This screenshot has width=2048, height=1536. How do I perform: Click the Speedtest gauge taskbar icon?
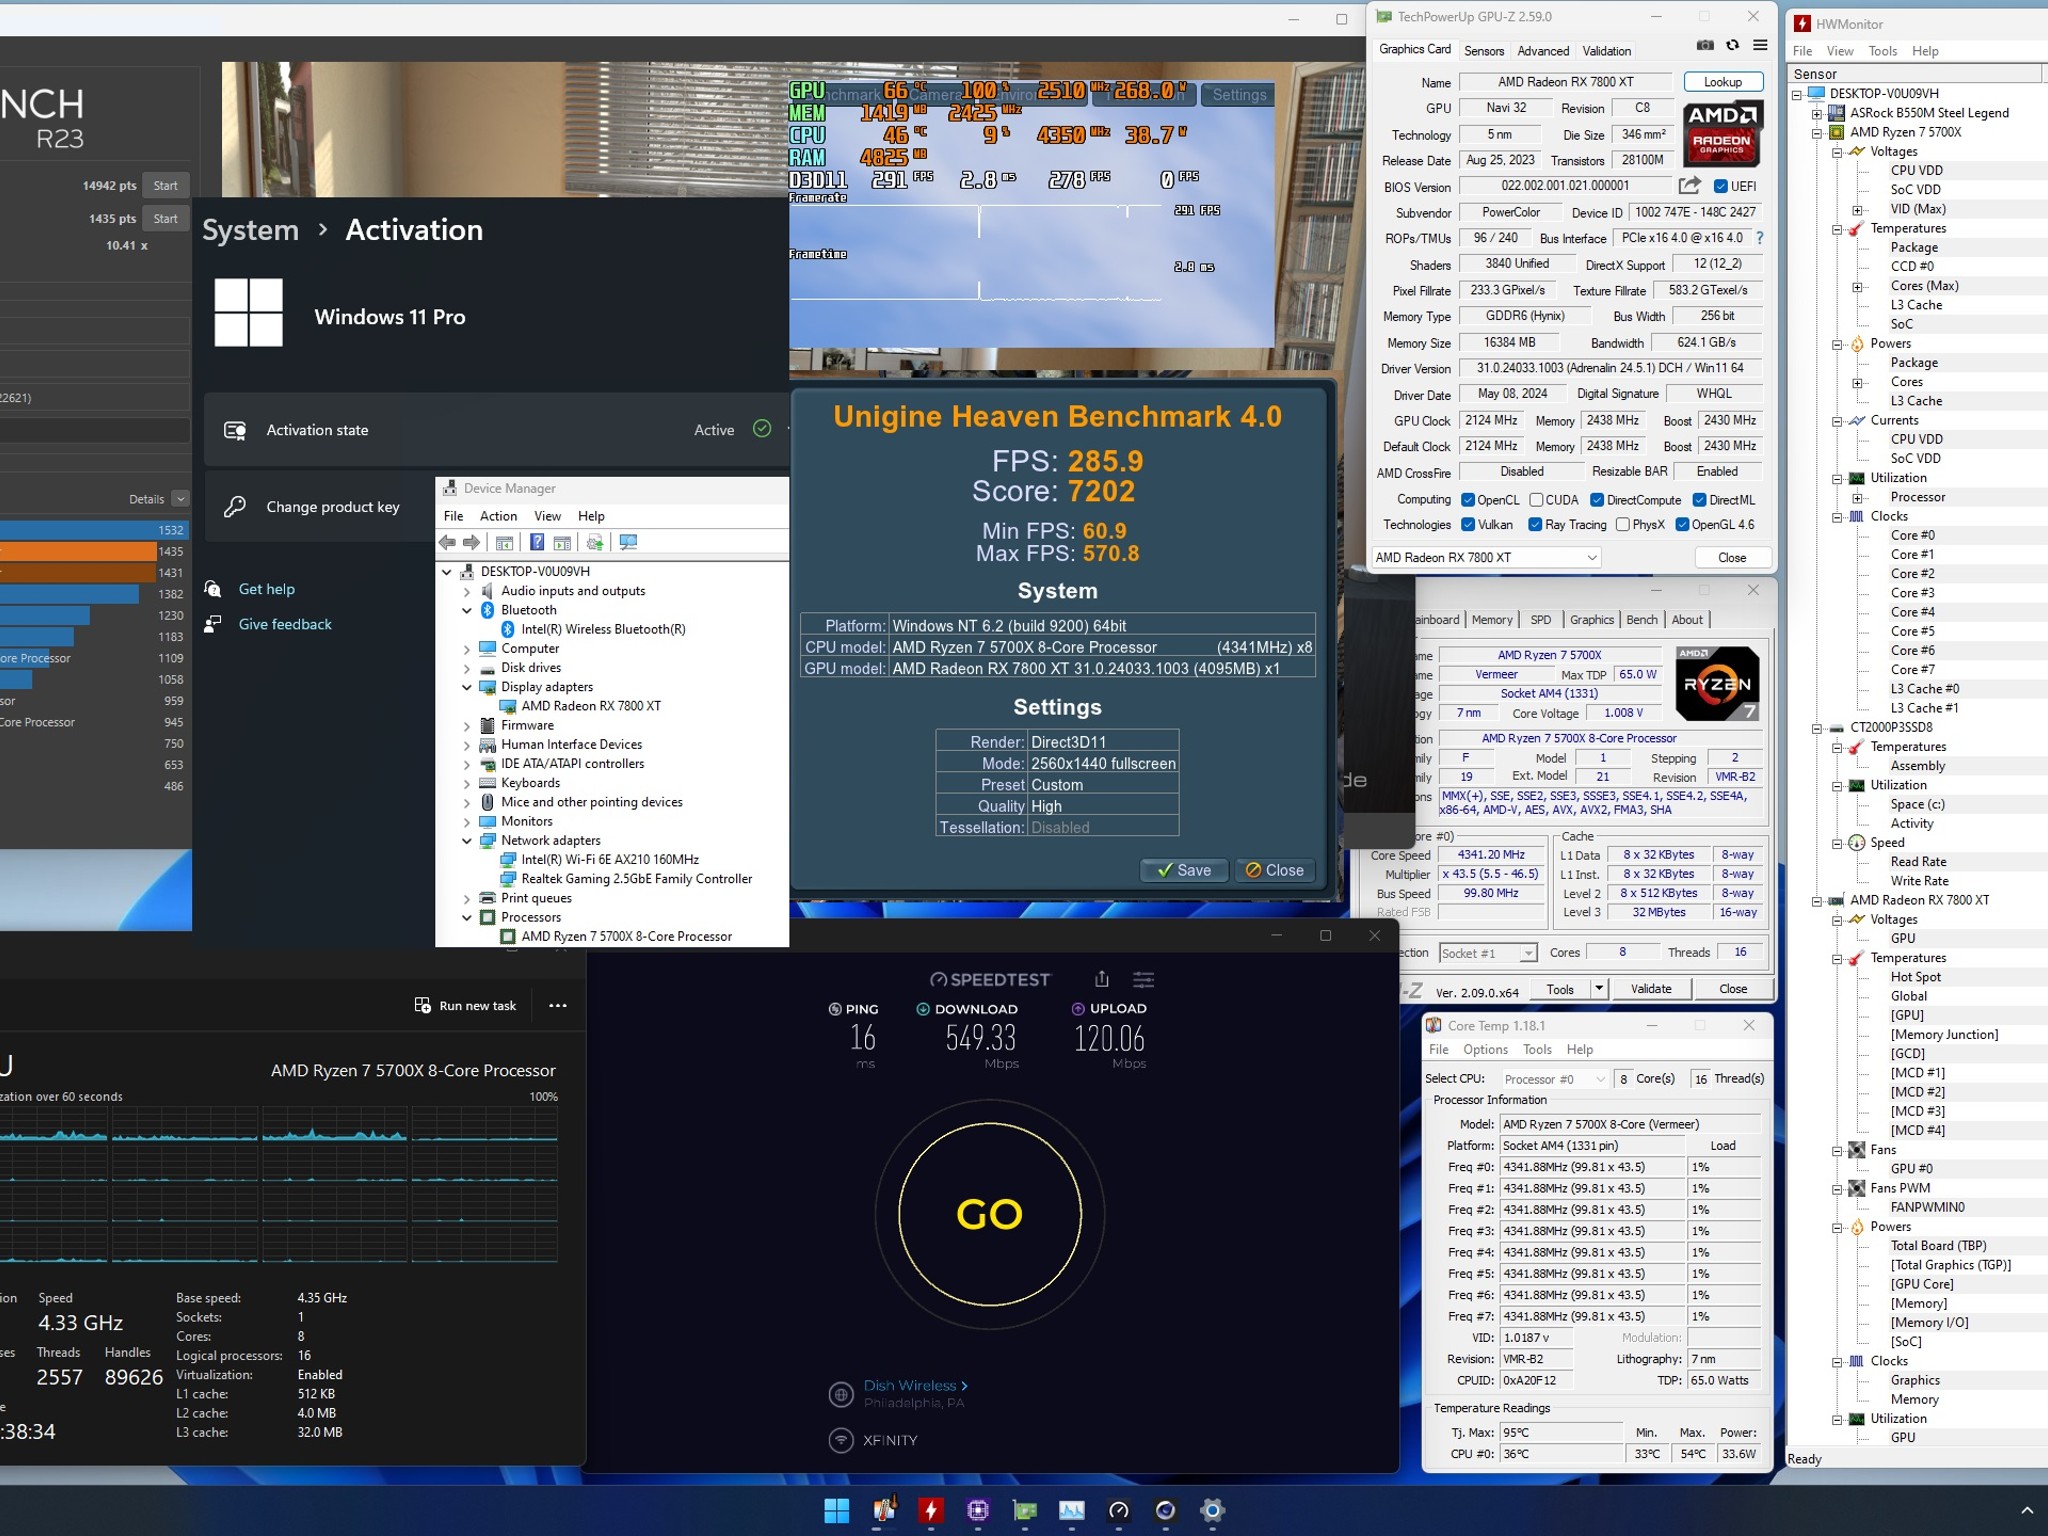(x=1119, y=1510)
